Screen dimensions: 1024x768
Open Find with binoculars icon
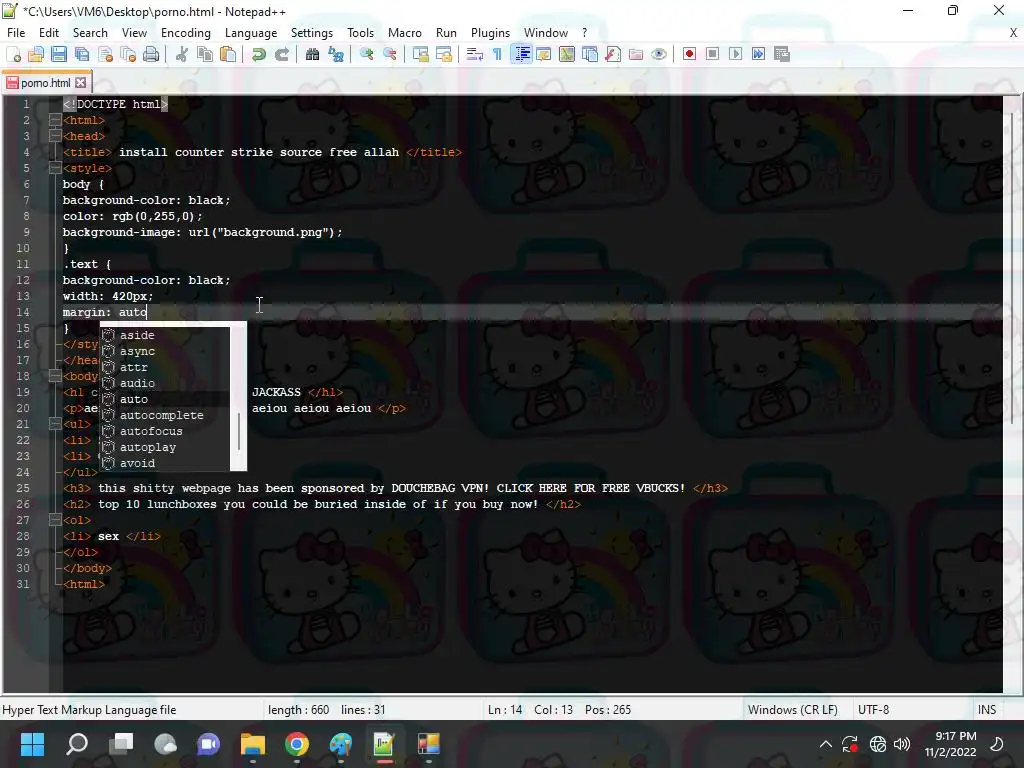312,54
